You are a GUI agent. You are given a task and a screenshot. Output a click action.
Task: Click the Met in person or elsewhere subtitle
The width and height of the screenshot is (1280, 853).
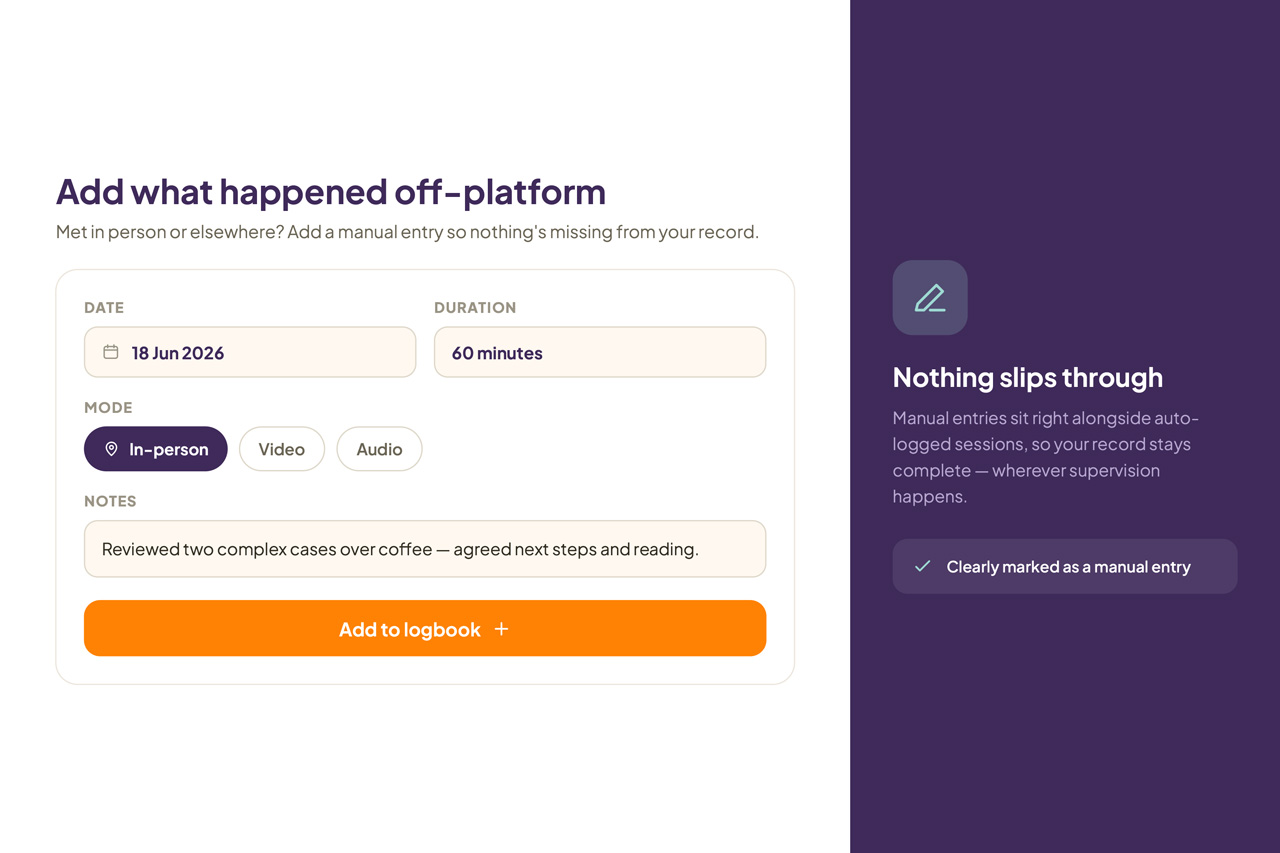pyautogui.click(x=407, y=232)
